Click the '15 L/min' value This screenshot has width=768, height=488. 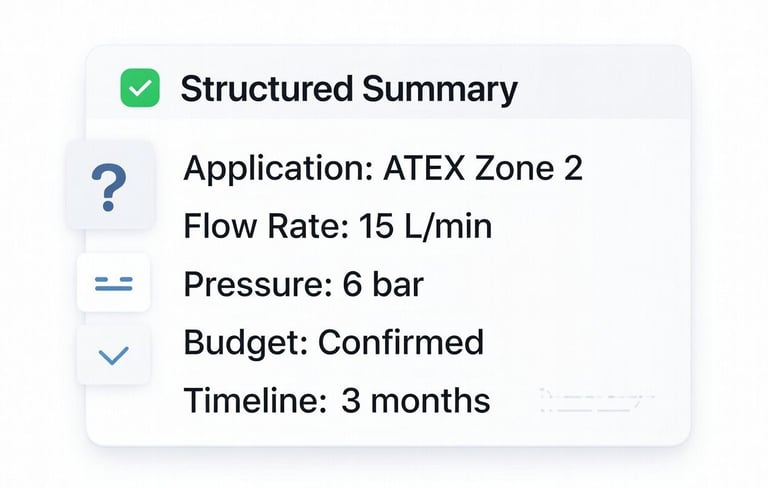point(425,225)
